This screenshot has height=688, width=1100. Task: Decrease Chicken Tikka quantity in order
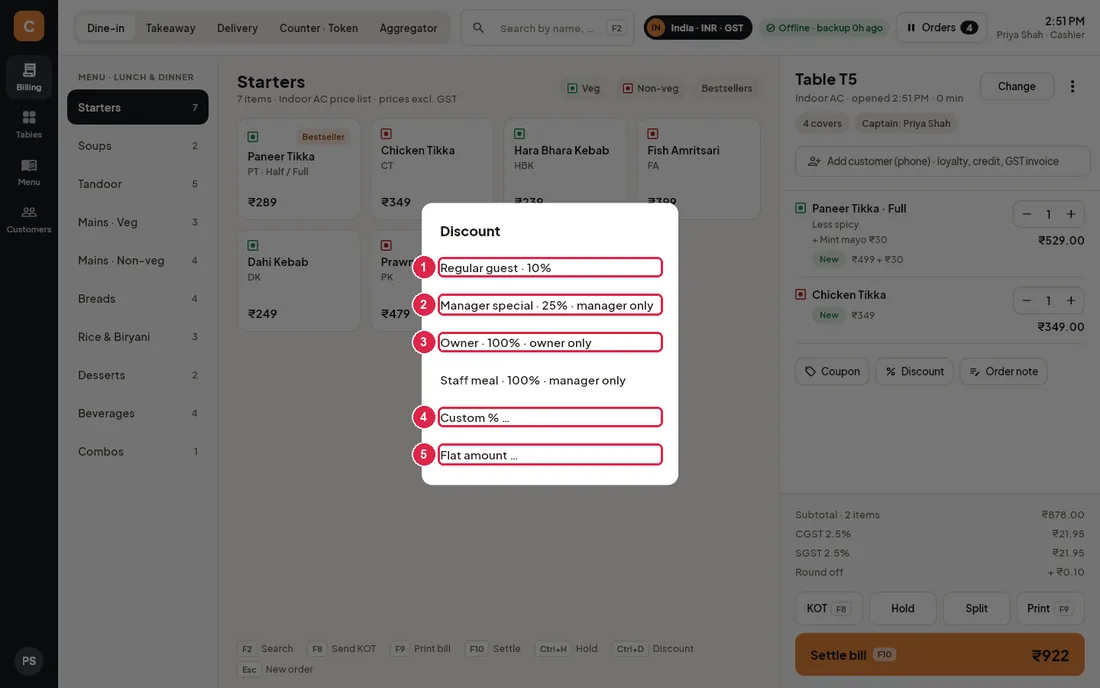(1026, 300)
